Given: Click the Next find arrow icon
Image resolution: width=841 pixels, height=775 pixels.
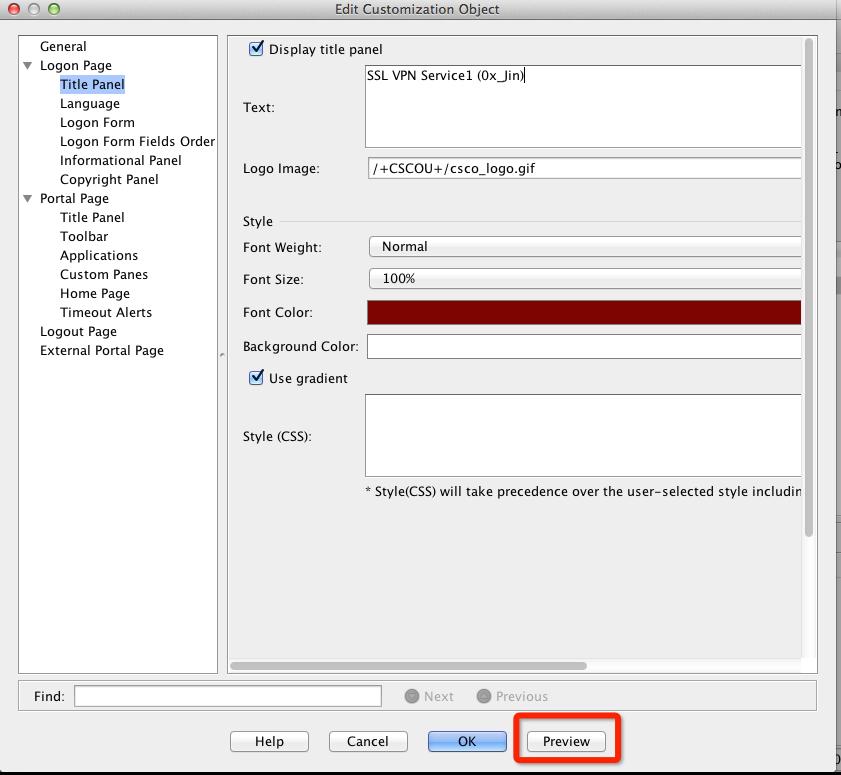Looking at the screenshot, I should click(x=411, y=696).
